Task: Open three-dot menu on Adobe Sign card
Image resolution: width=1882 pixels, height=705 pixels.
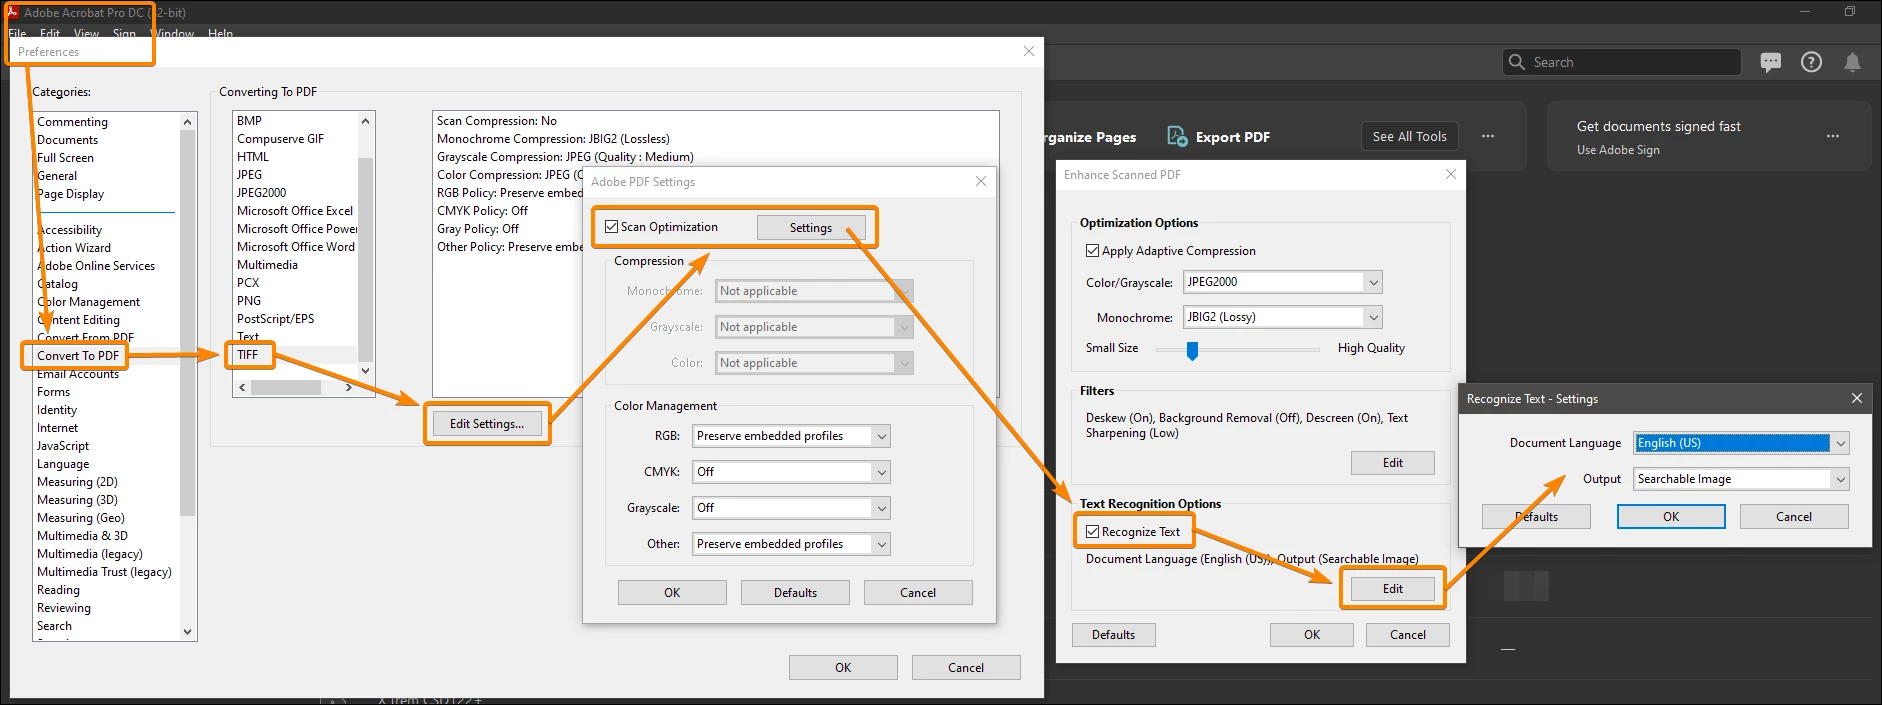Action: (1832, 136)
